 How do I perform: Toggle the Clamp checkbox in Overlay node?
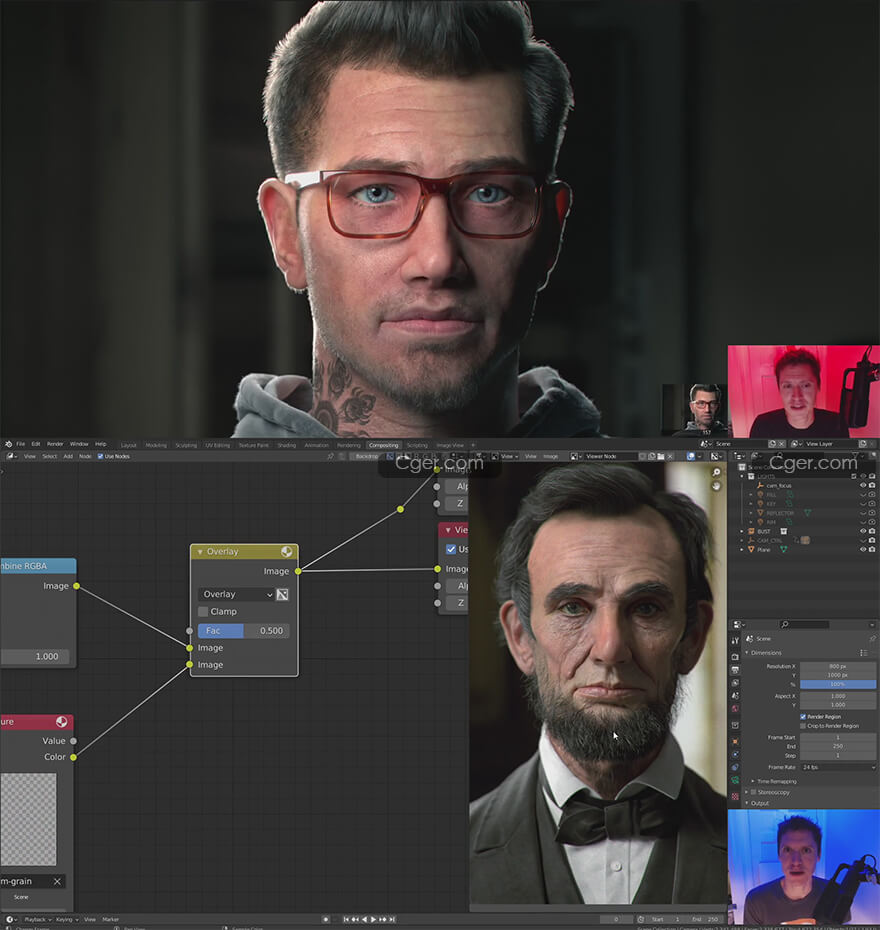[x=203, y=611]
